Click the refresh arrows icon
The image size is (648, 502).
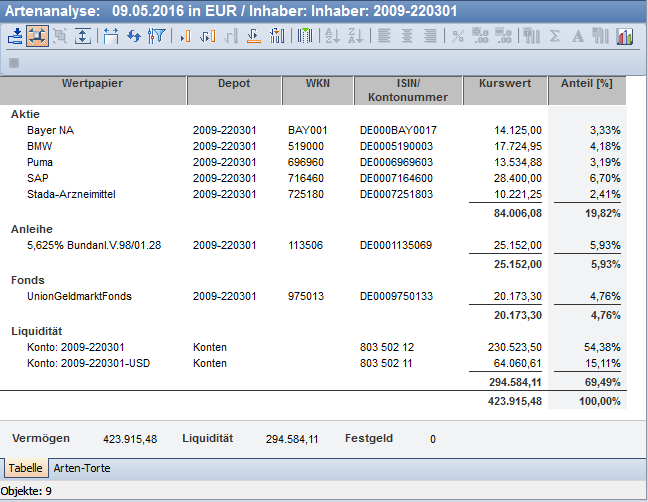[133, 36]
